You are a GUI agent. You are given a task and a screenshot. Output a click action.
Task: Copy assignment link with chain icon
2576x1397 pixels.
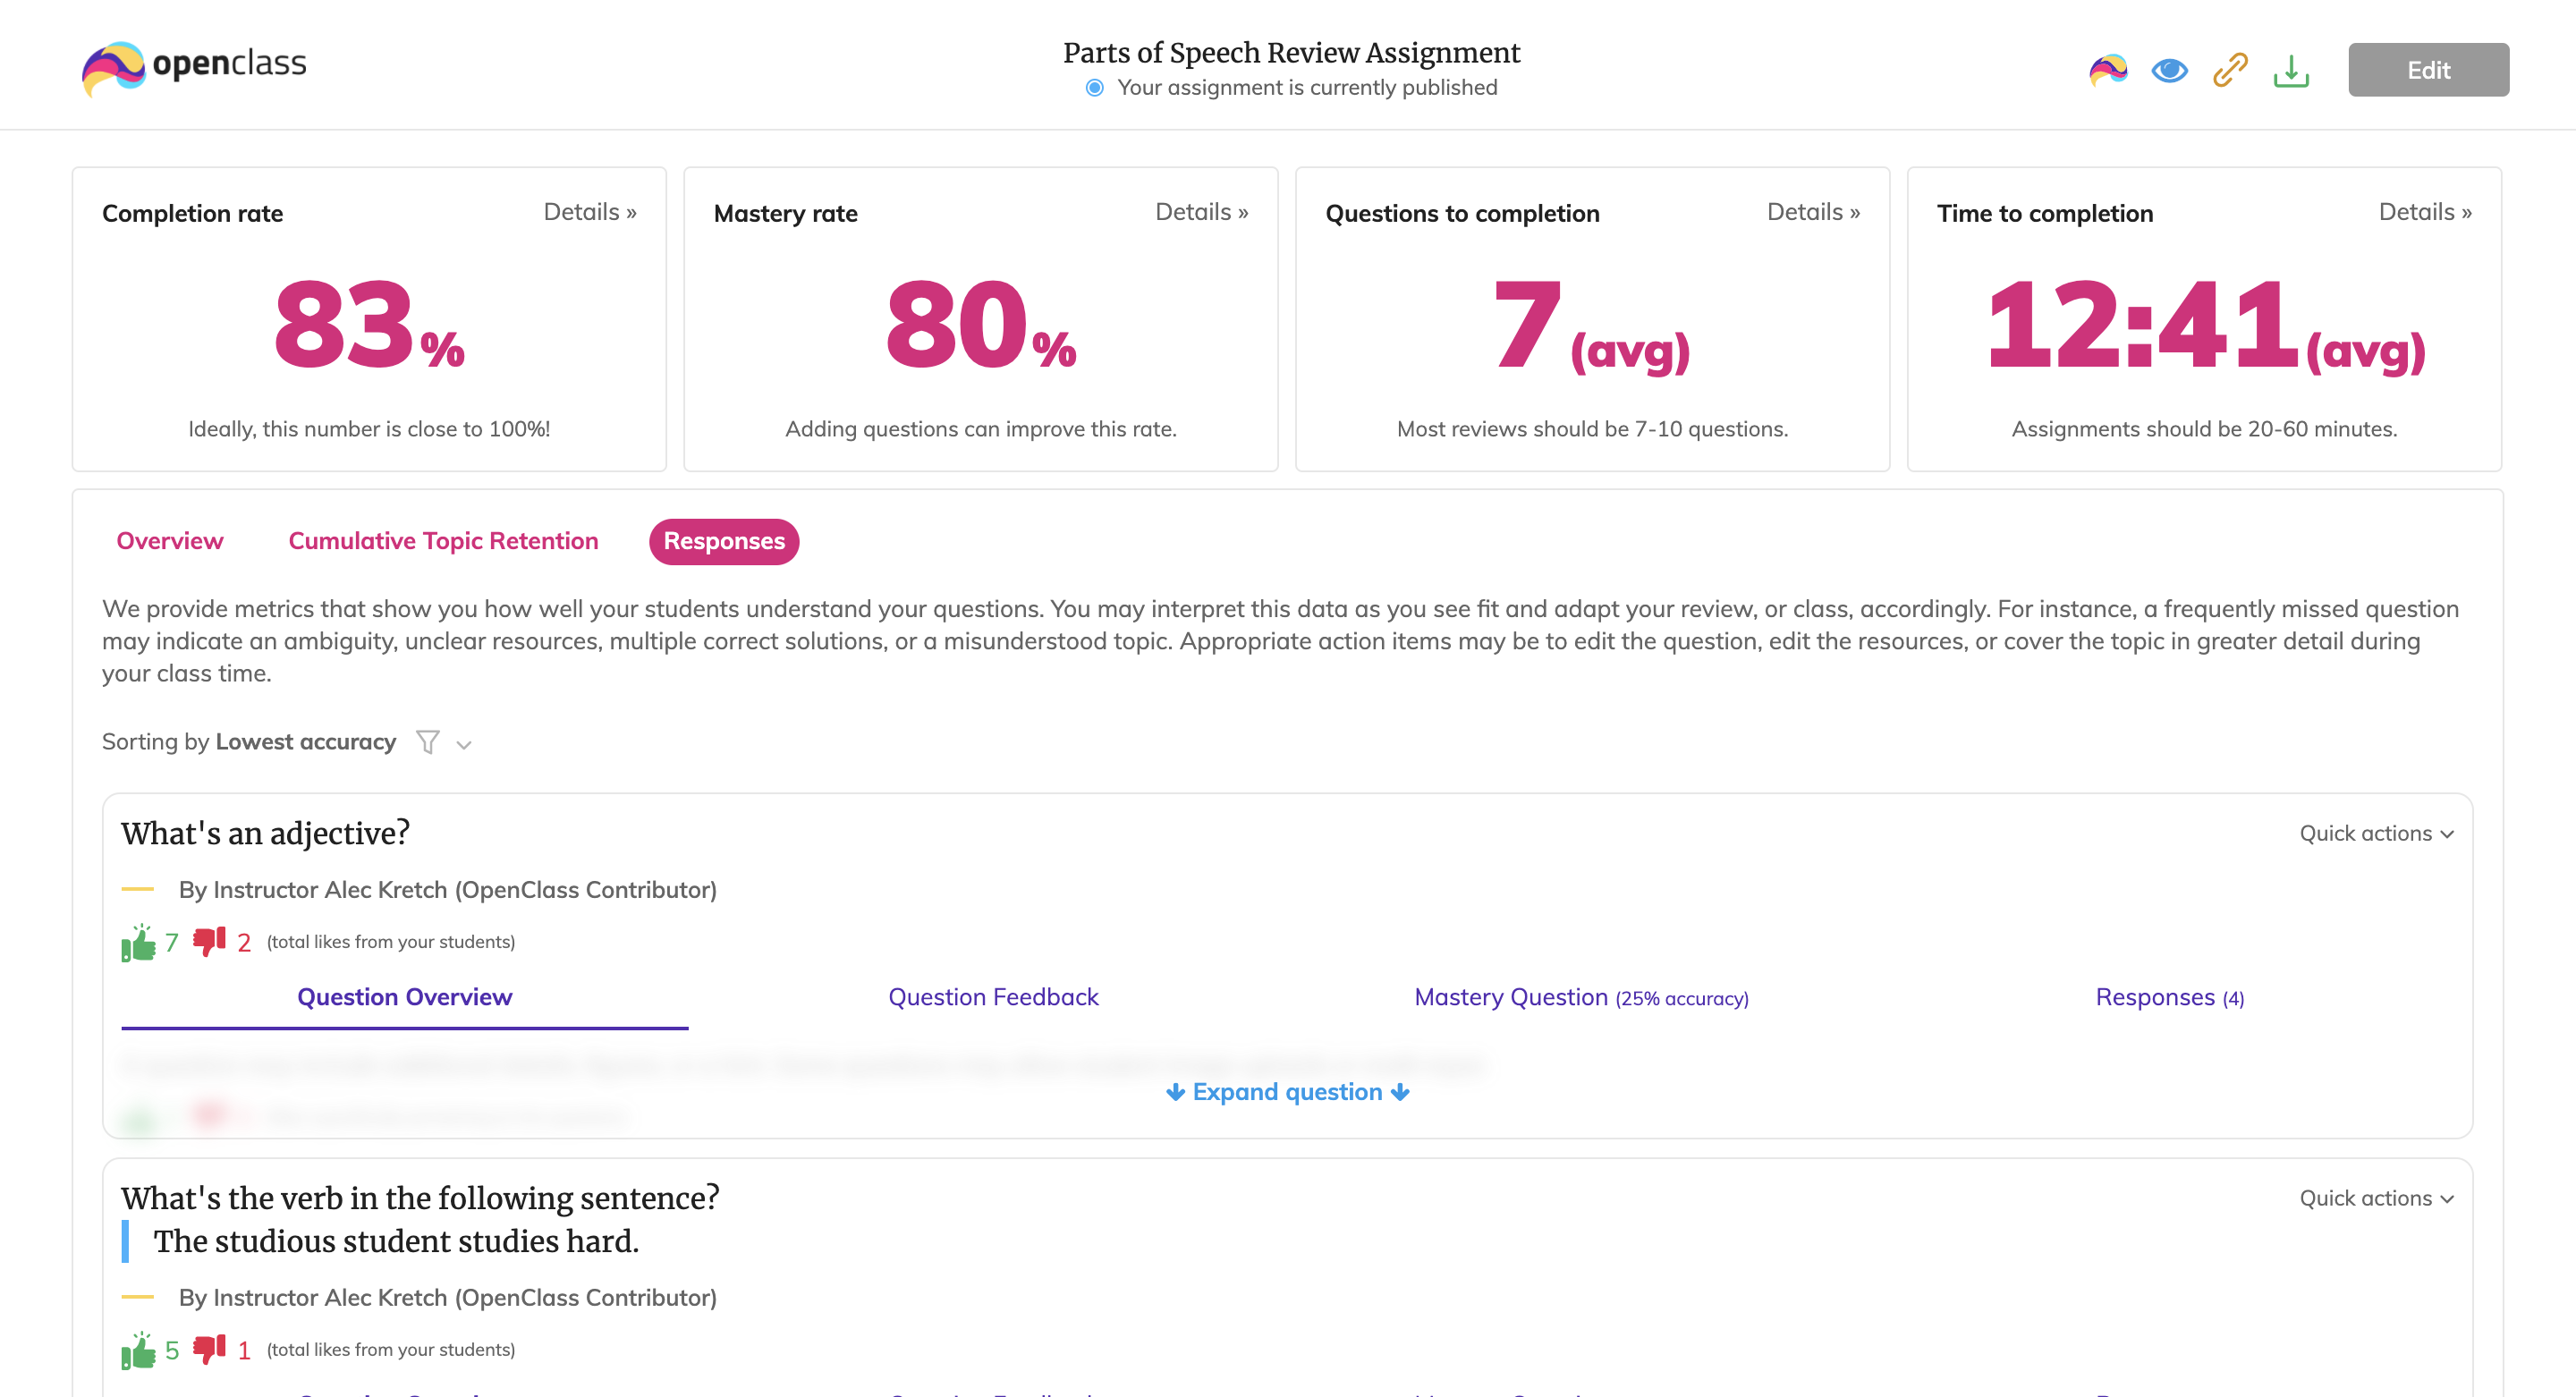(x=2230, y=70)
